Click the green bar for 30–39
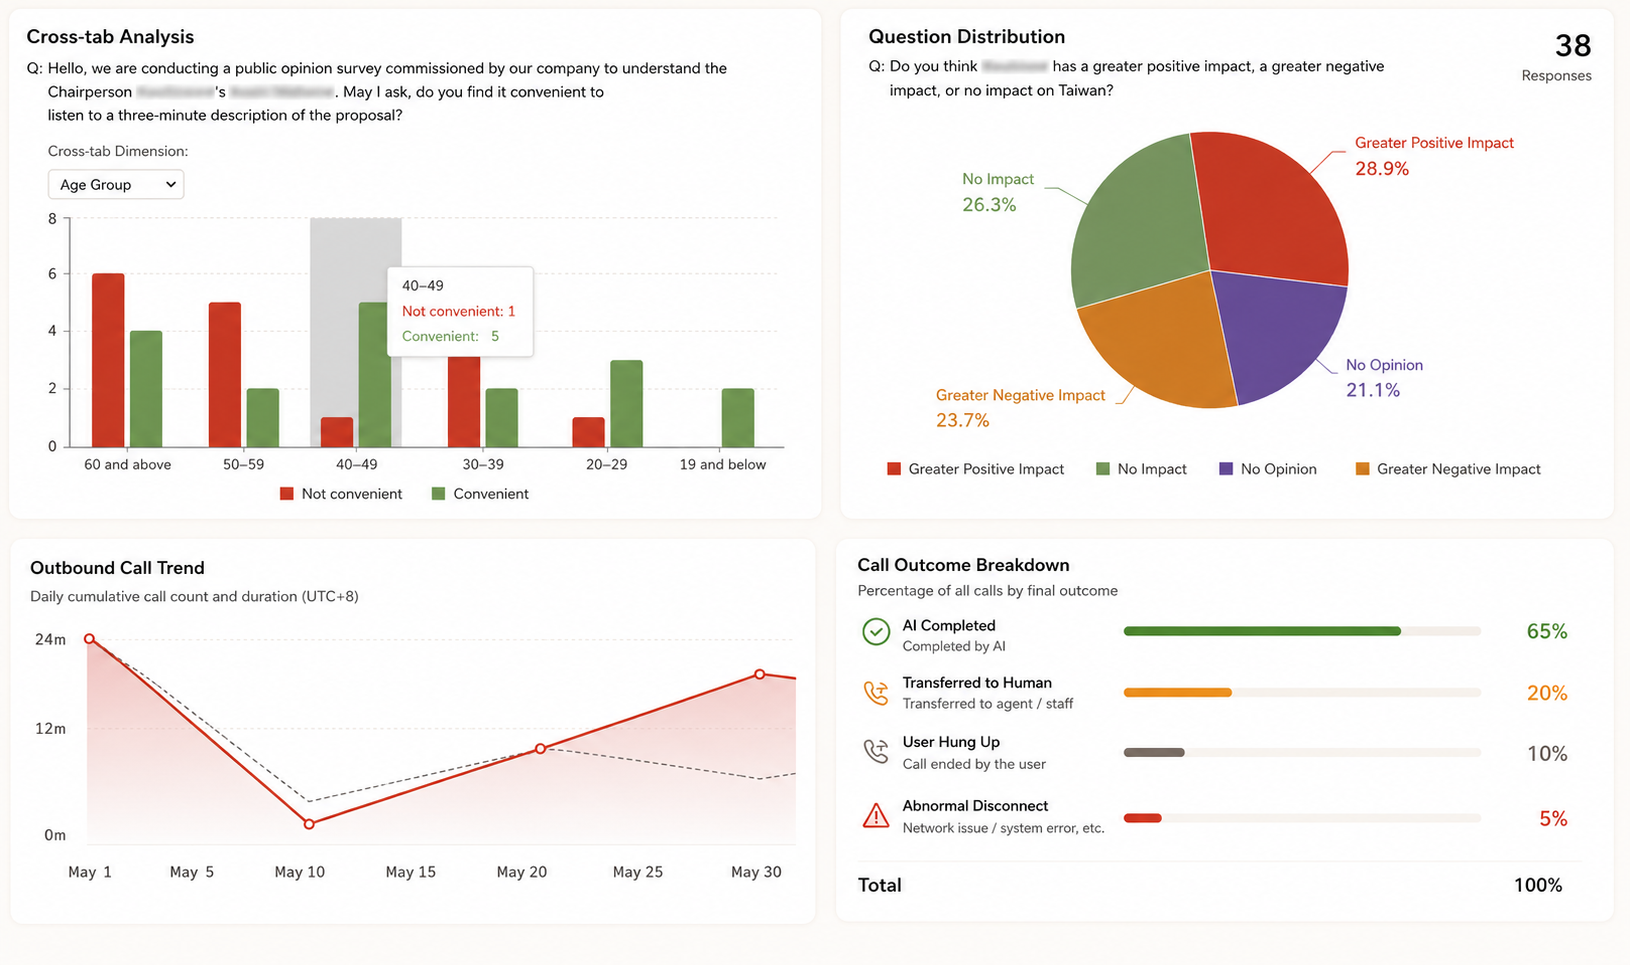The width and height of the screenshot is (1630, 965). tap(502, 418)
